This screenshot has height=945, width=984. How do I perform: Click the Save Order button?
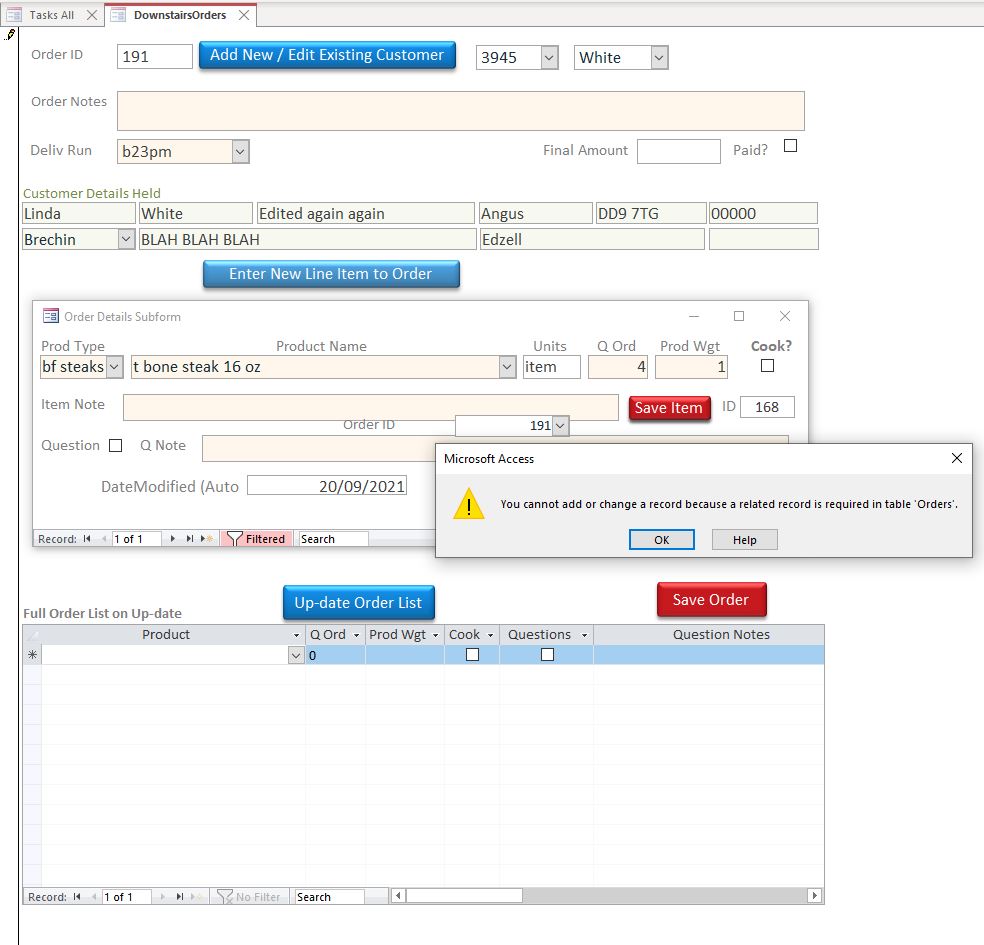pos(711,600)
